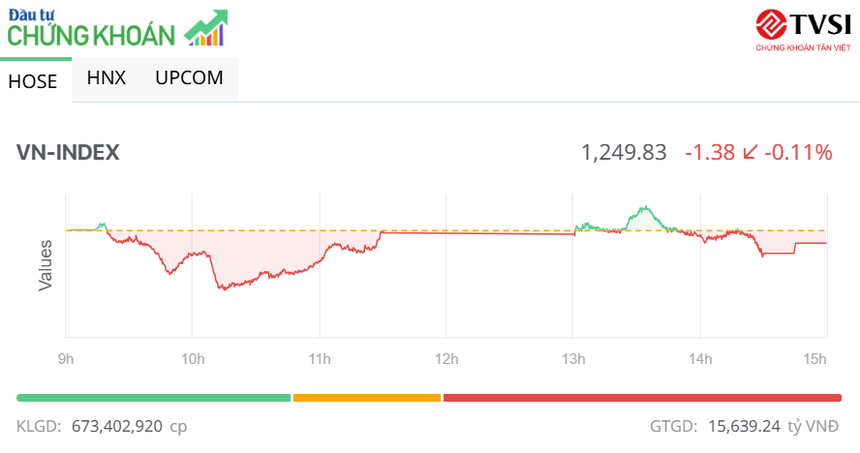The width and height of the screenshot is (860, 453).
Task: Click the green peak on the chart line
Action: (646, 209)
